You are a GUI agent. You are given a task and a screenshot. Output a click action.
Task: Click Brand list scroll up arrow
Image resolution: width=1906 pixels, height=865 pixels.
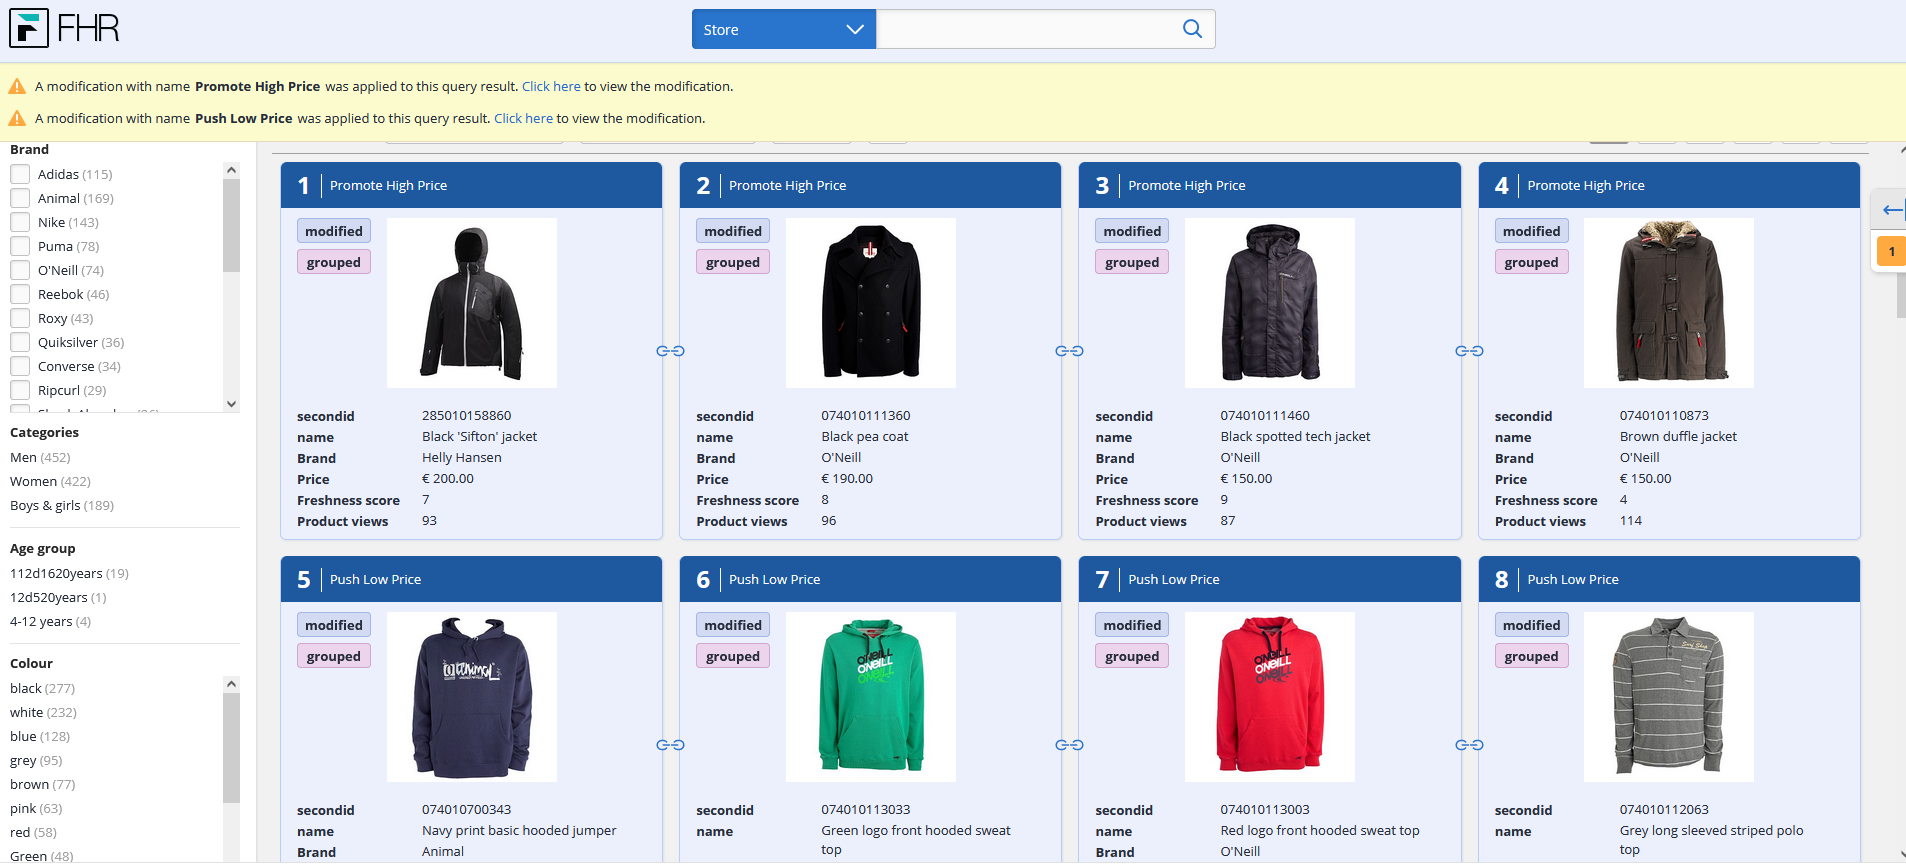(232, 170)
